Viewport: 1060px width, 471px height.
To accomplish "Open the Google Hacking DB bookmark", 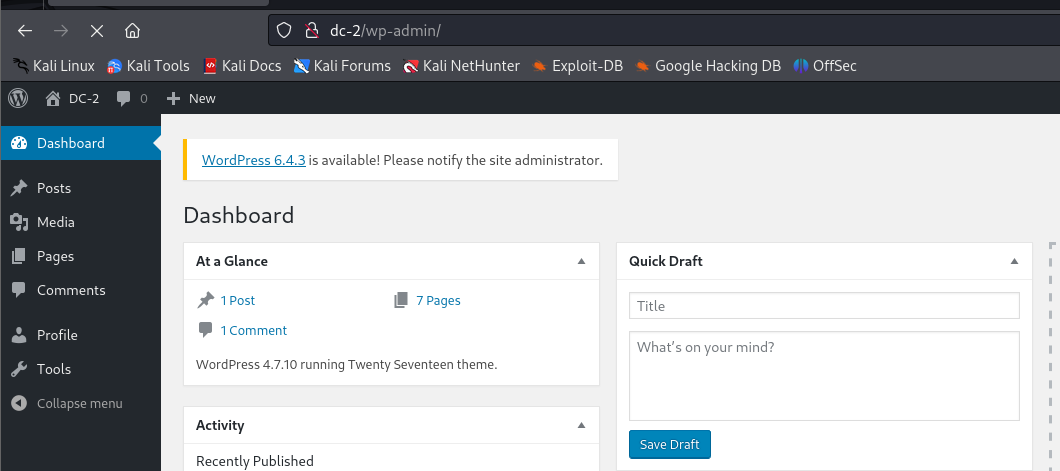I will (708, 66).
